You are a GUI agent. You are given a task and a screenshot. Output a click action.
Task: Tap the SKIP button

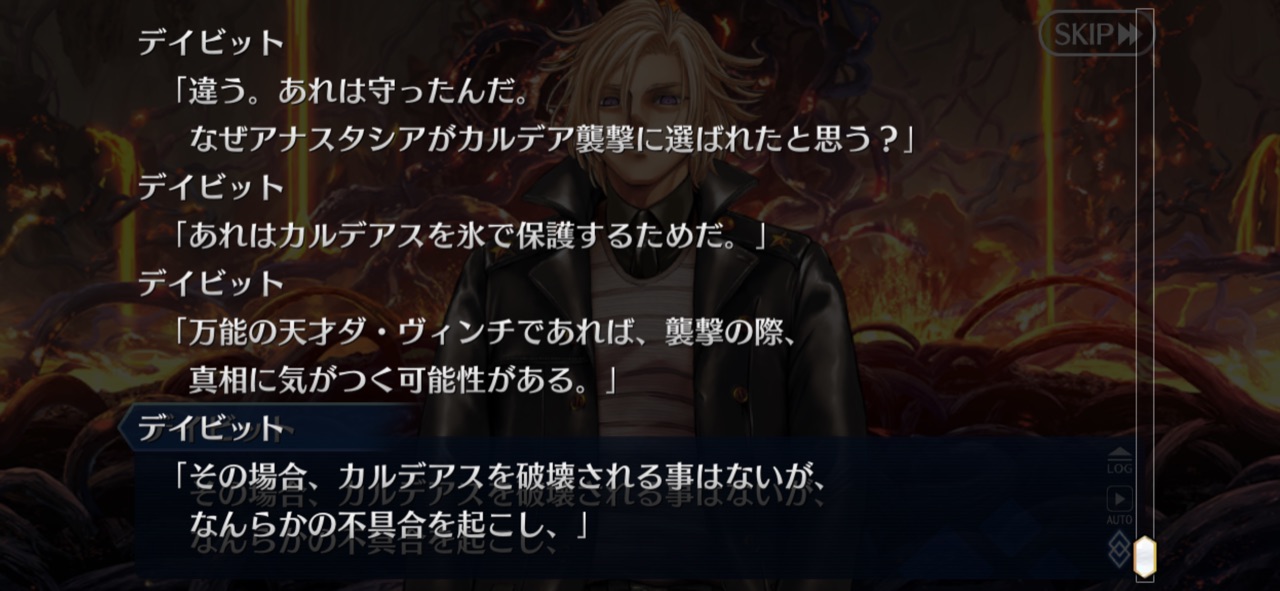(x=1096, y=35)
